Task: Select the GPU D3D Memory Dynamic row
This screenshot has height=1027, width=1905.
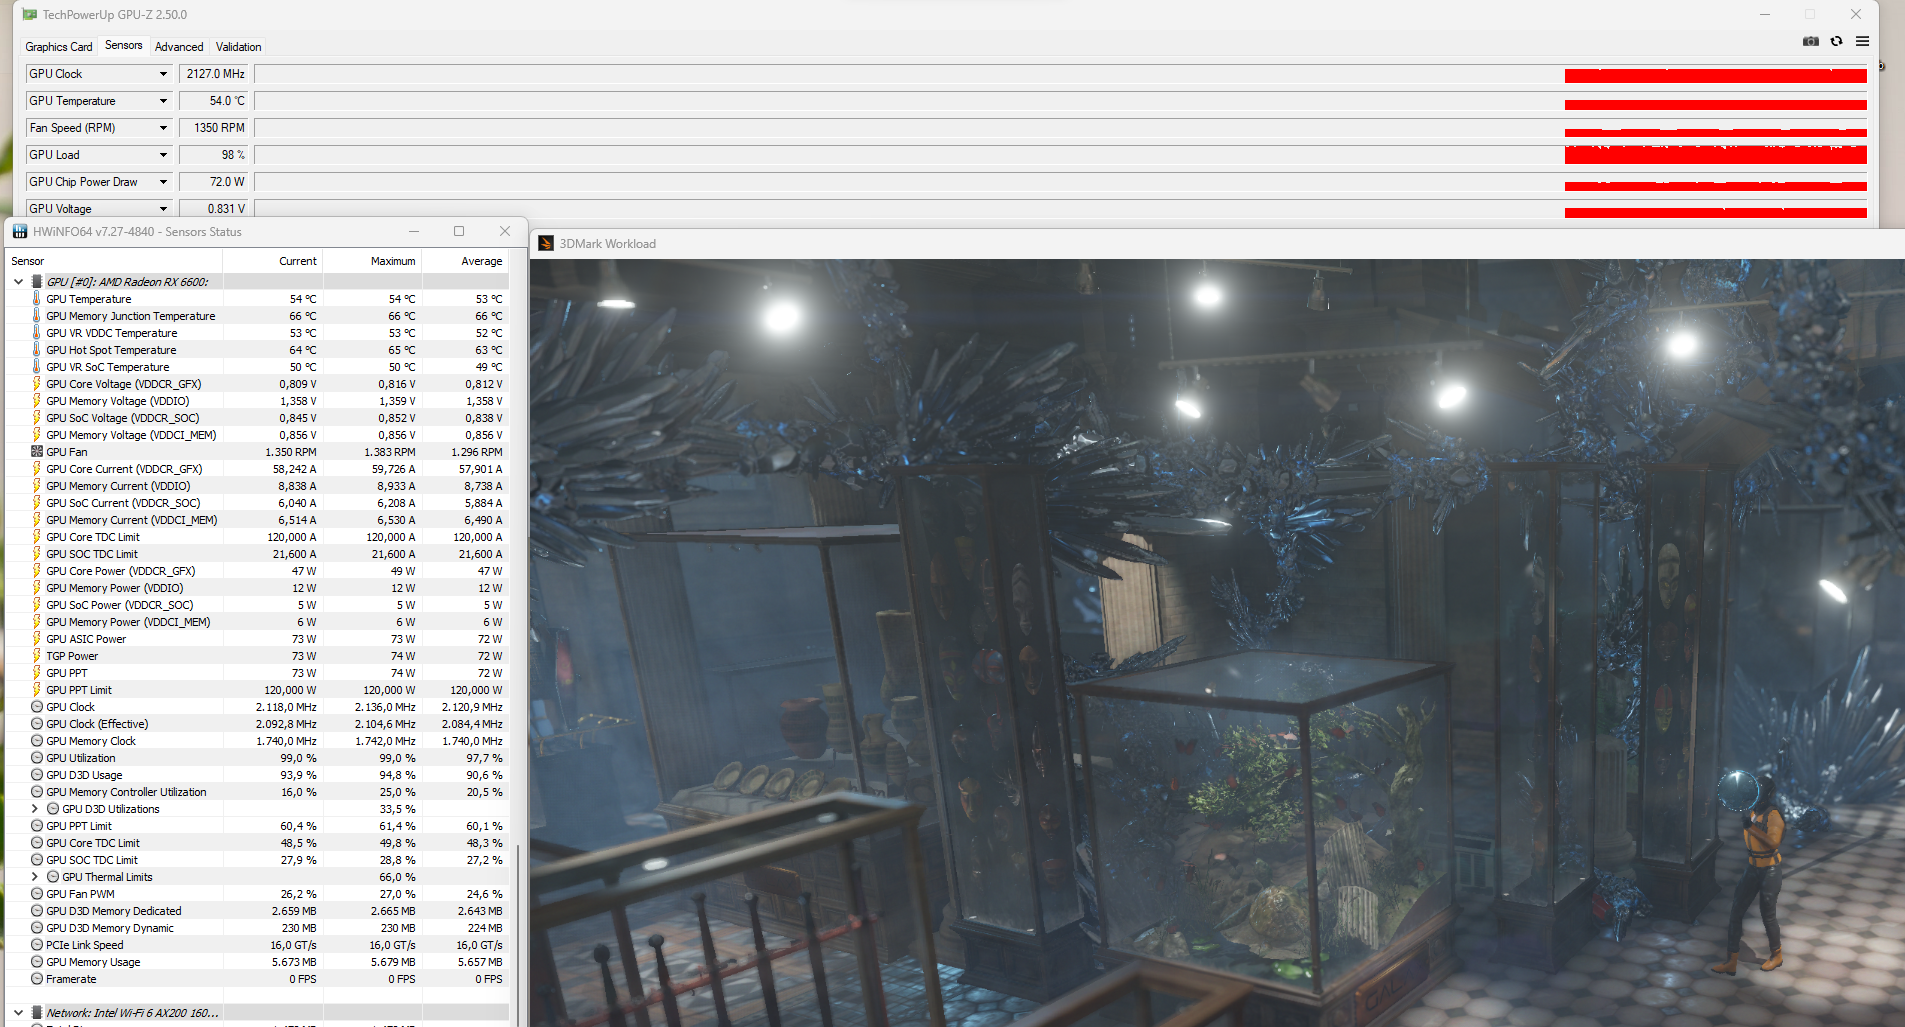Action: 257,928
